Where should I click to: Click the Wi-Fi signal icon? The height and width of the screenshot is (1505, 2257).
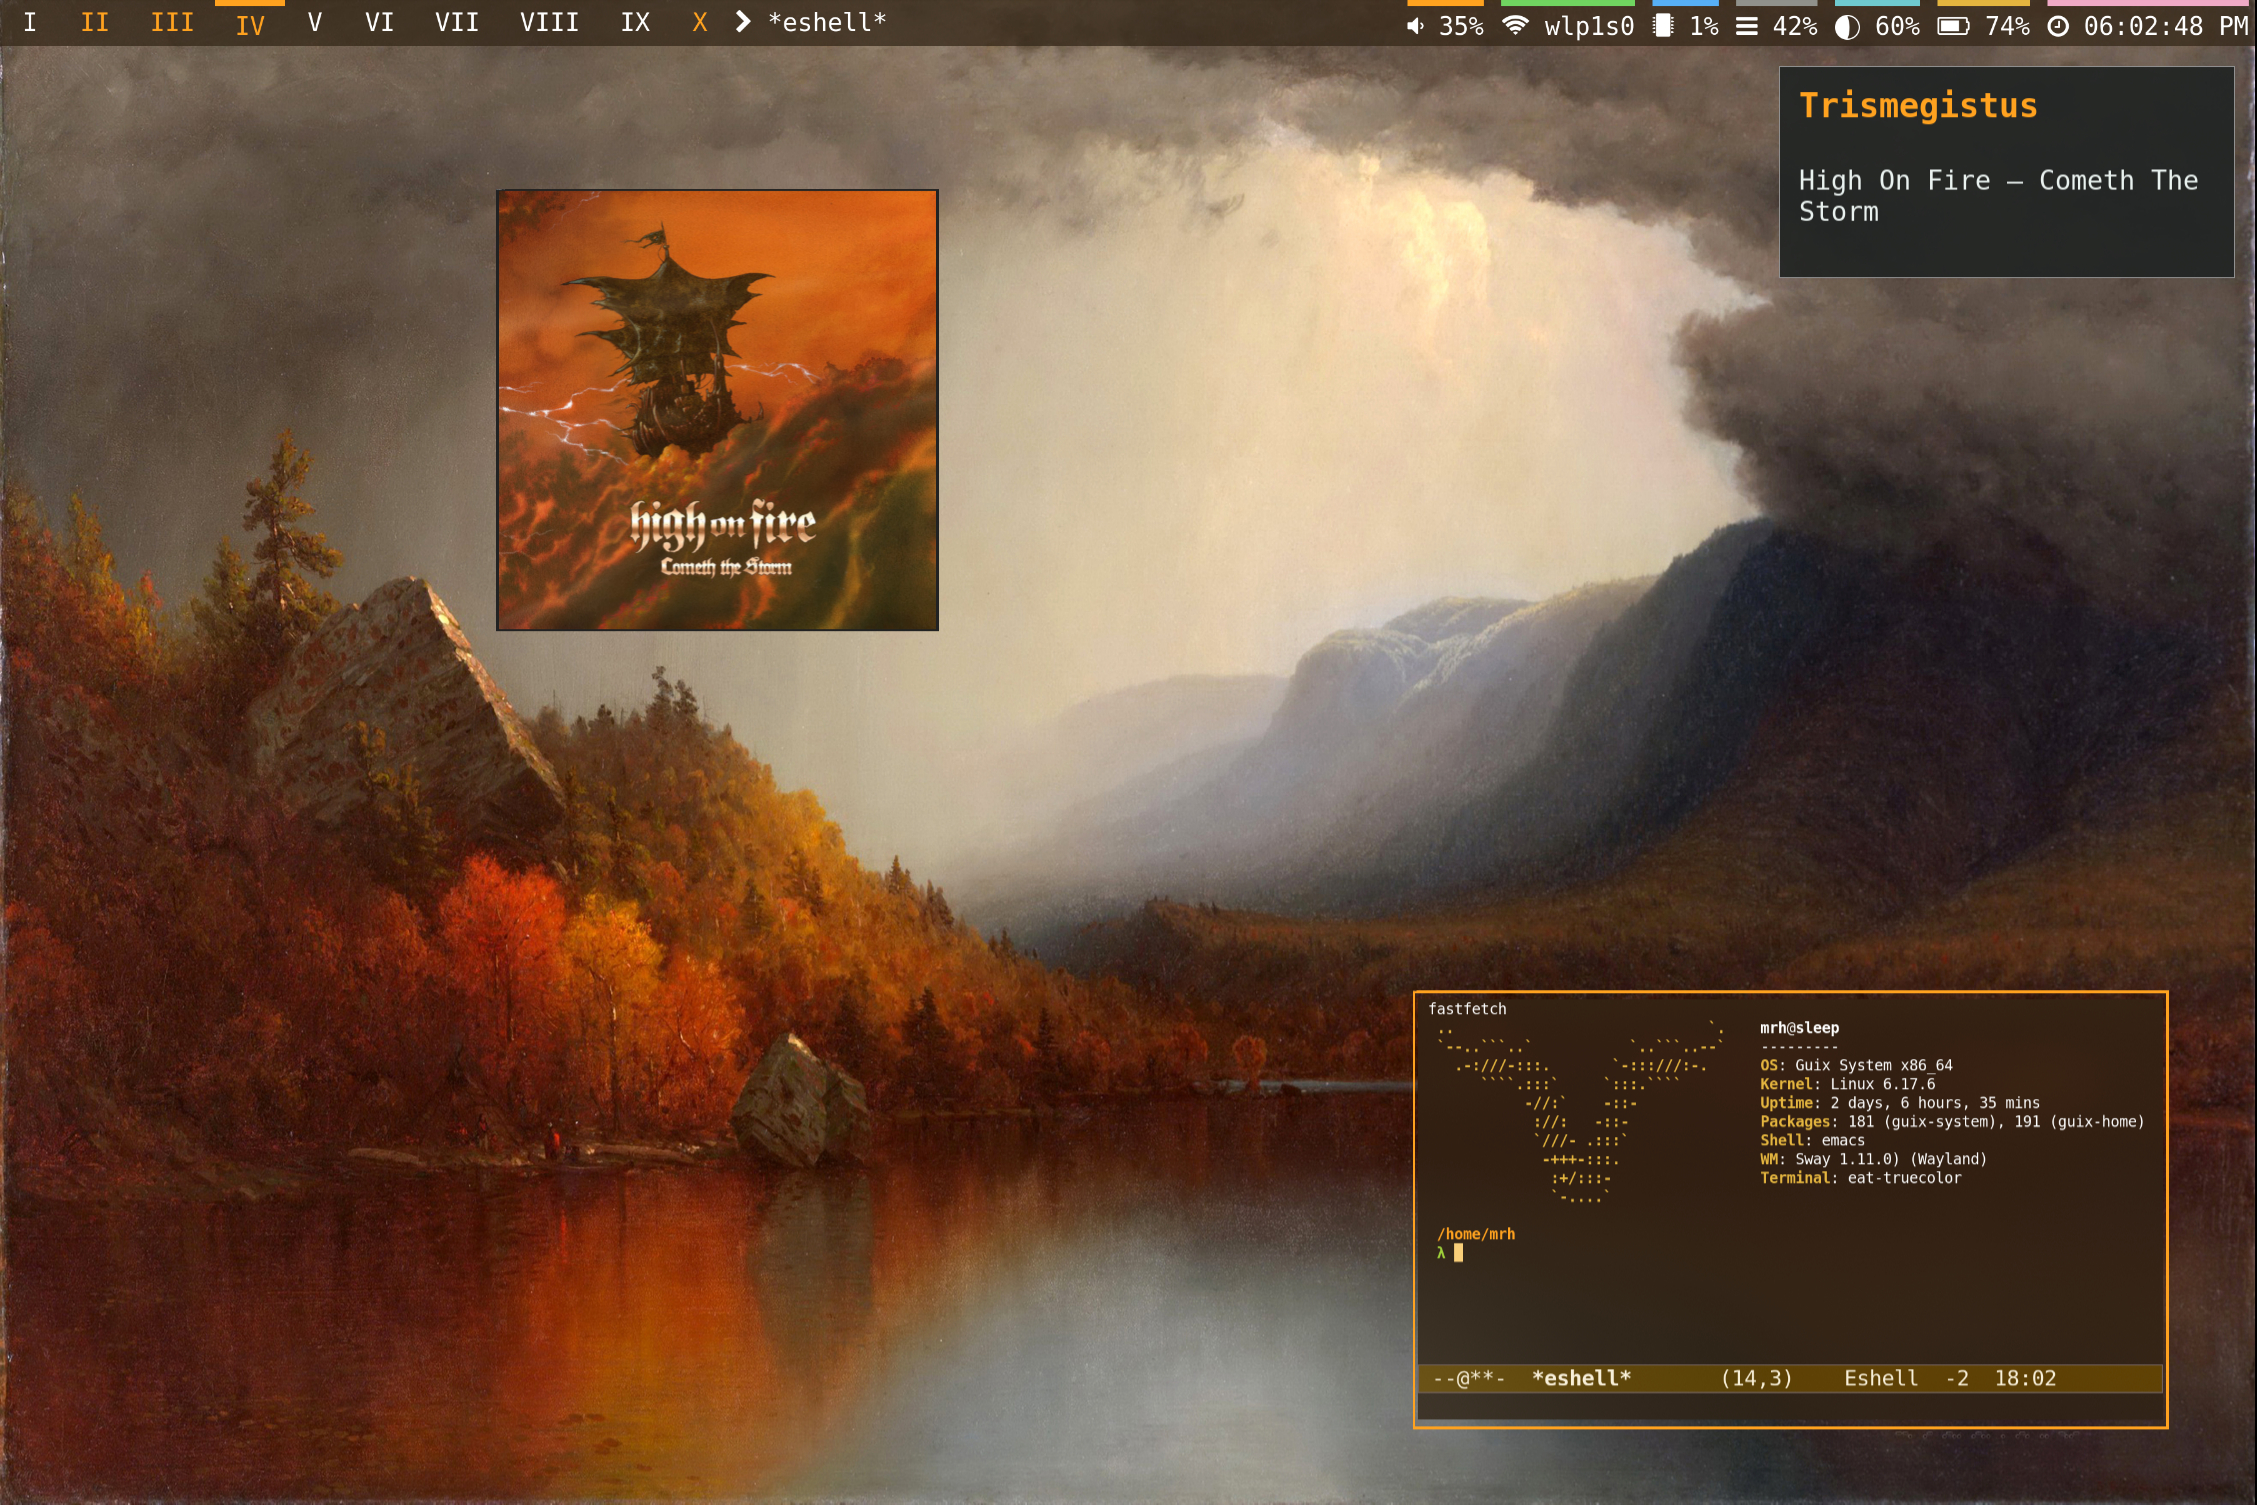point(1515,26)
